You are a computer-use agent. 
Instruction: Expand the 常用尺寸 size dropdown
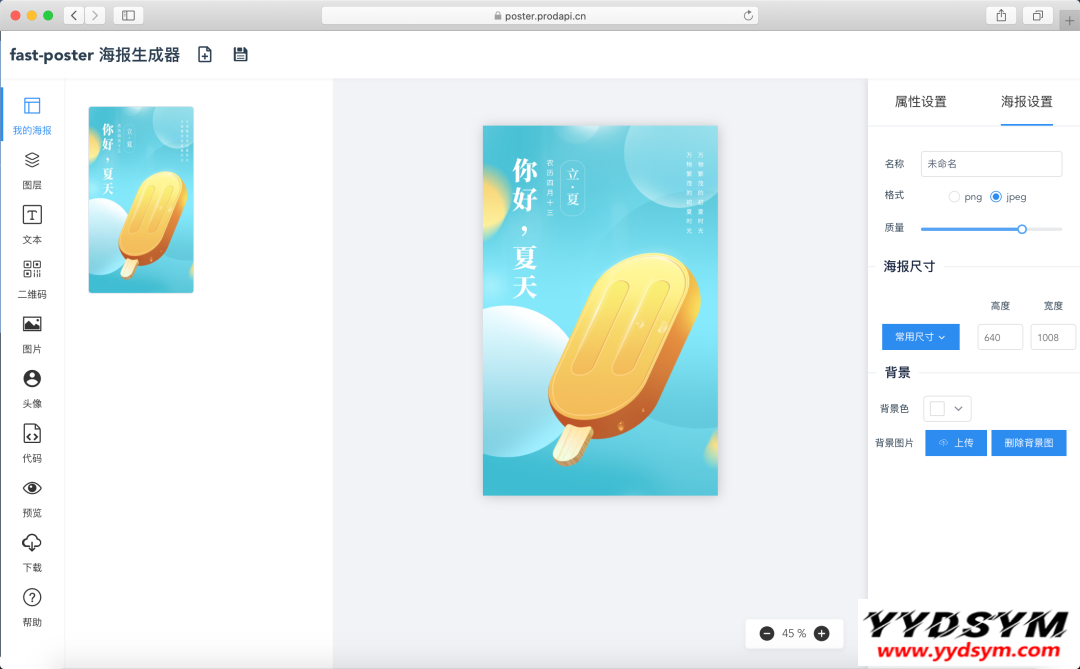coord(920,337)
